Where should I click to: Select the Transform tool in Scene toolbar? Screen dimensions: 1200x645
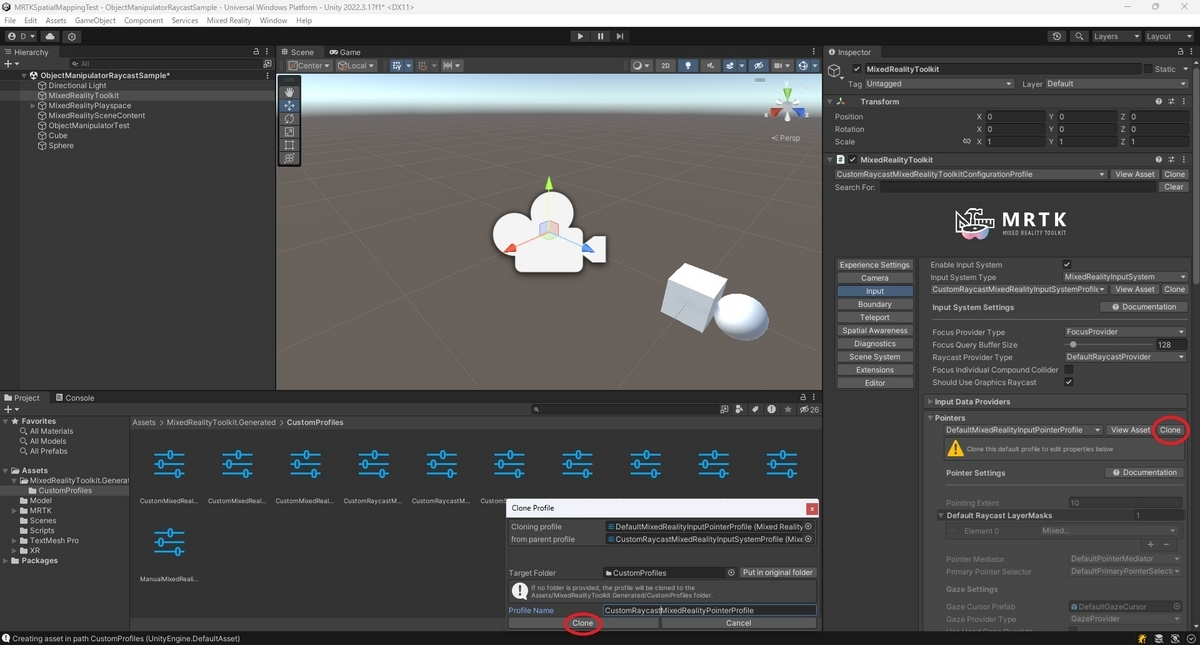coord(289,158)
